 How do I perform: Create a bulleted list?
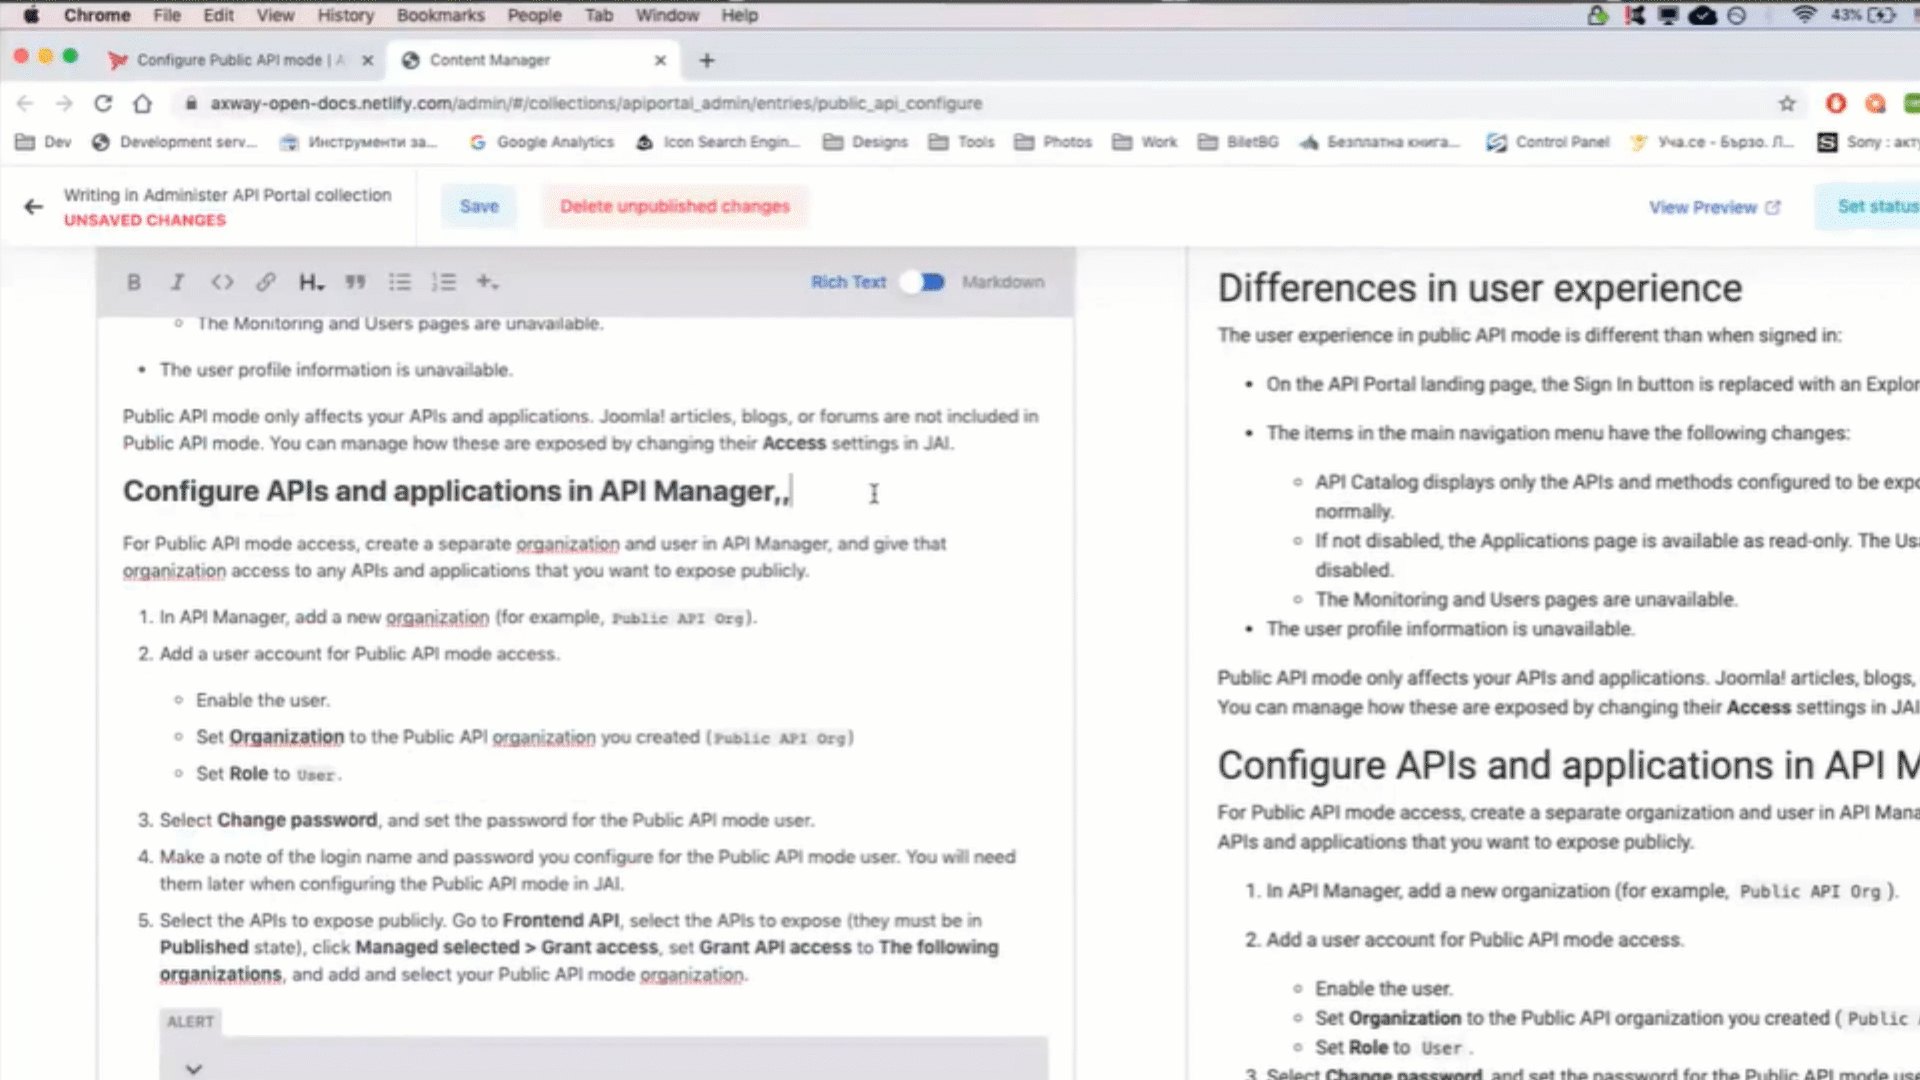coord(400,282)
